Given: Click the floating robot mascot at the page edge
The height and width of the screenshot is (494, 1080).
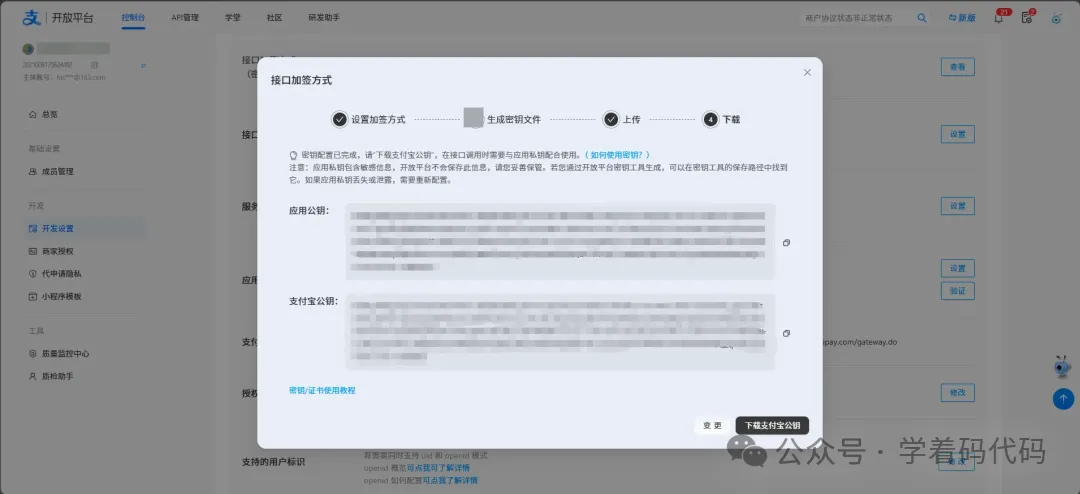Looking at the screenshot, I should 1063,367.
